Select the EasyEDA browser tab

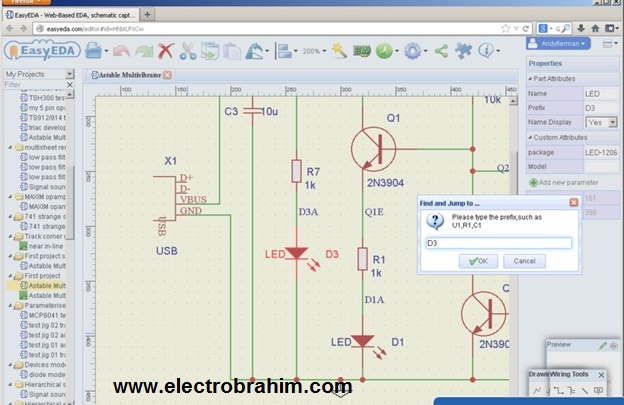coord(70,15)
